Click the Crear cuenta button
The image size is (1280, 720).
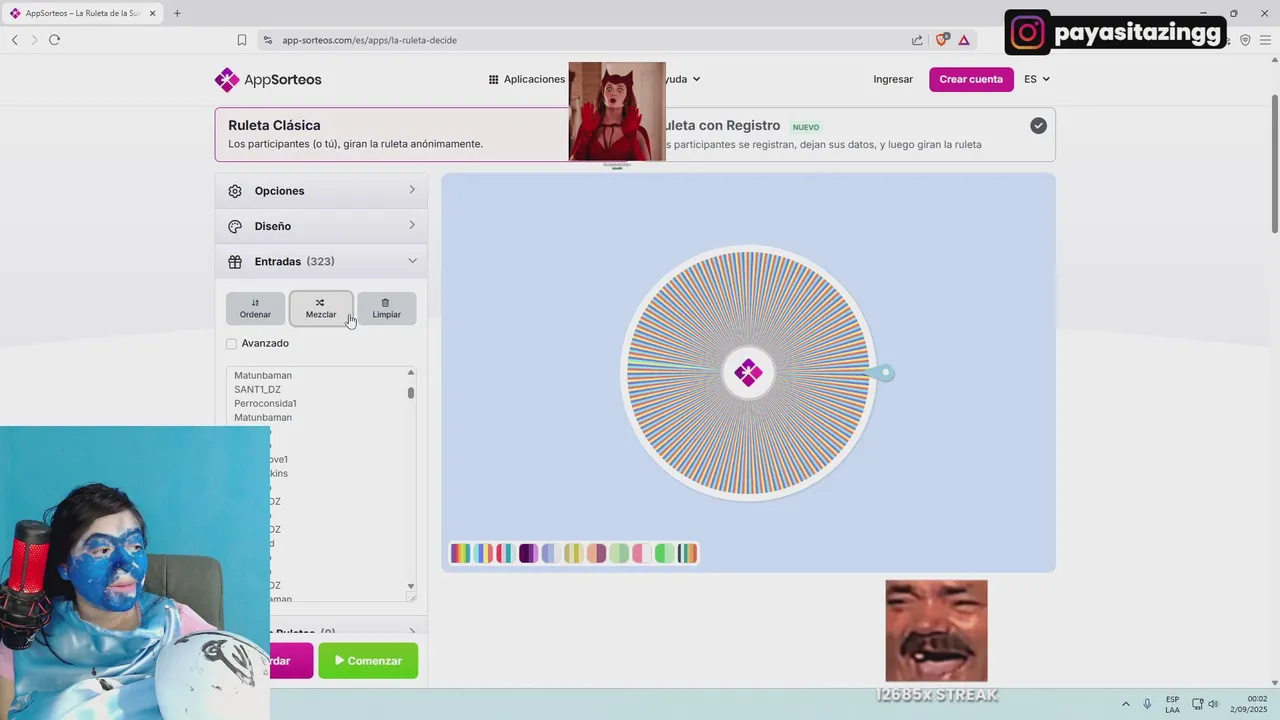coord(971,79)
